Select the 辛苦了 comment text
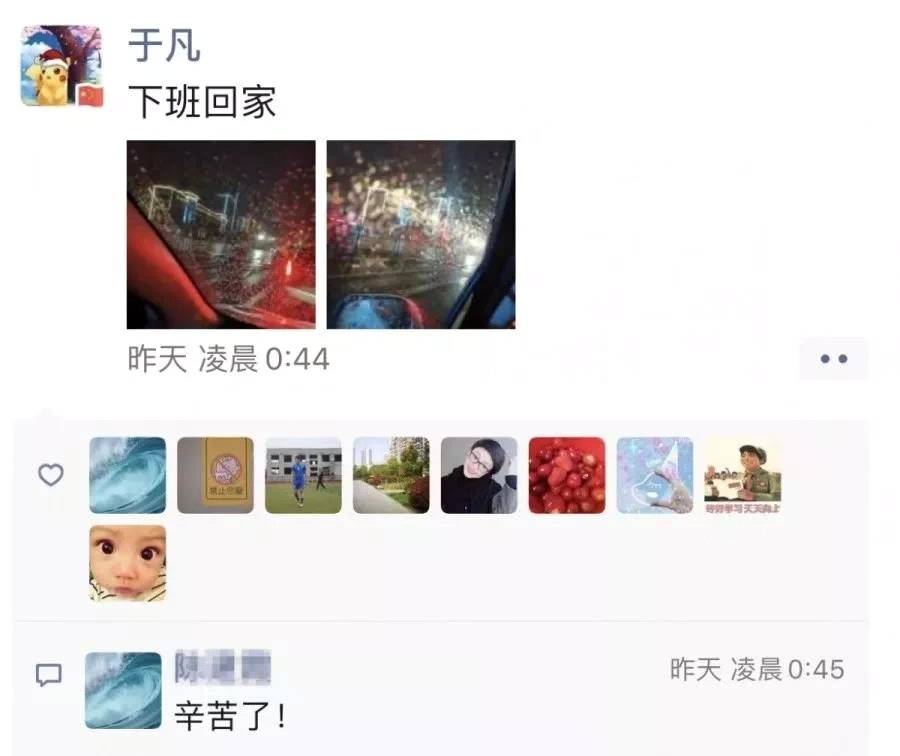 [x=230, y=716]
